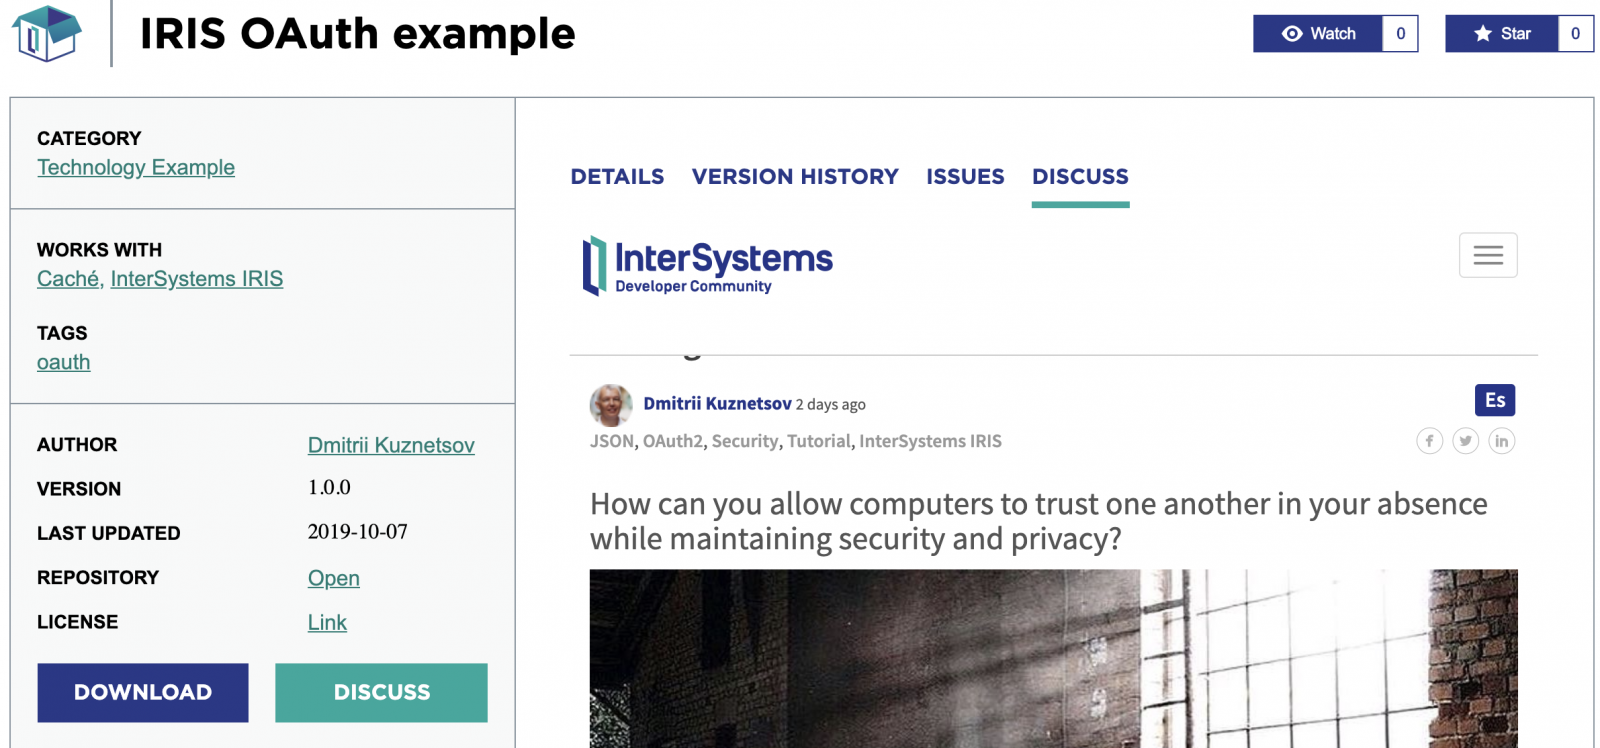Open the Technology Example category link

pos(136,168)
